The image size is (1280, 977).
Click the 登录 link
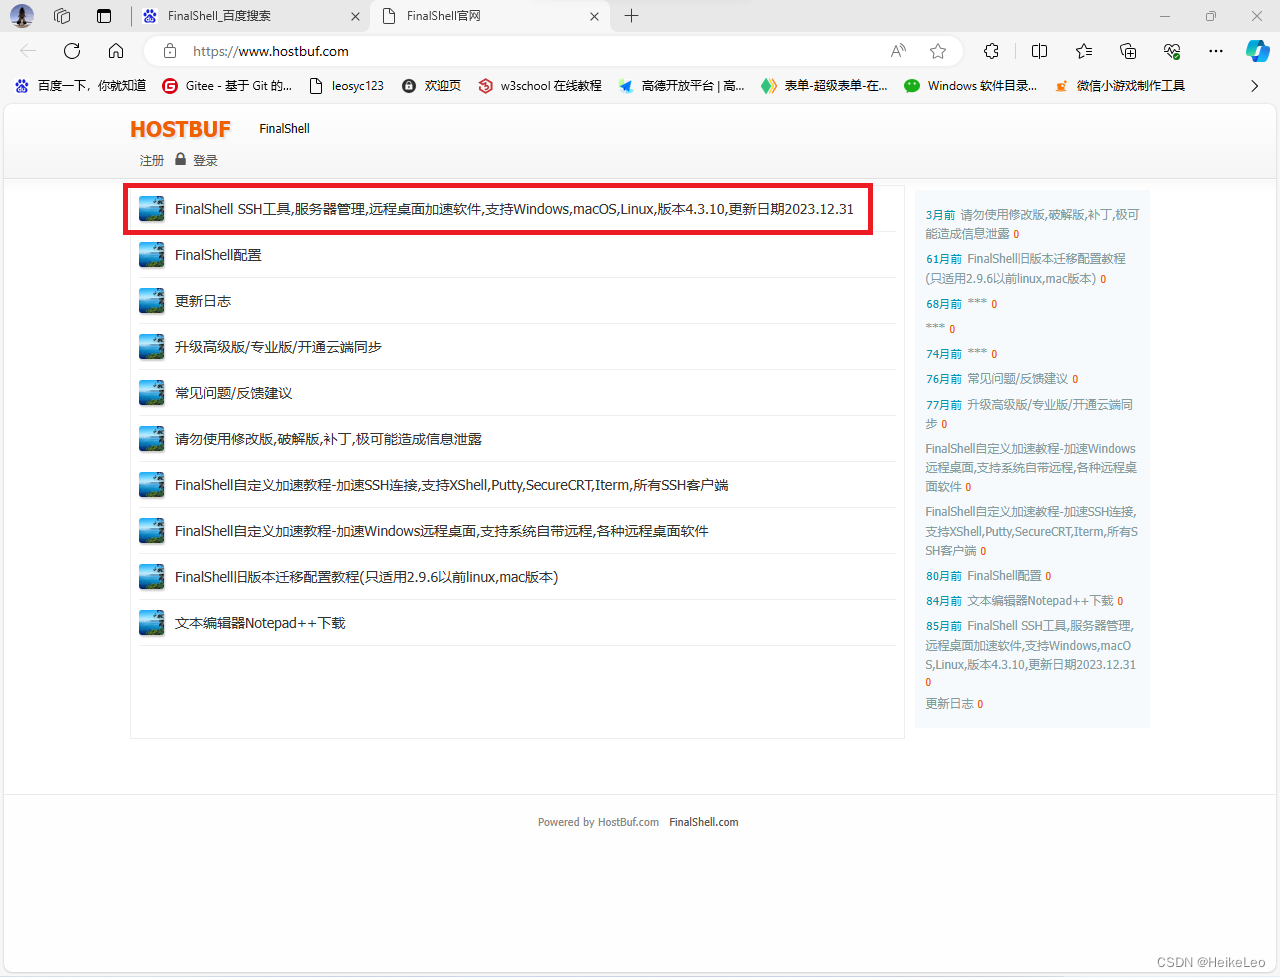point(205,160)
